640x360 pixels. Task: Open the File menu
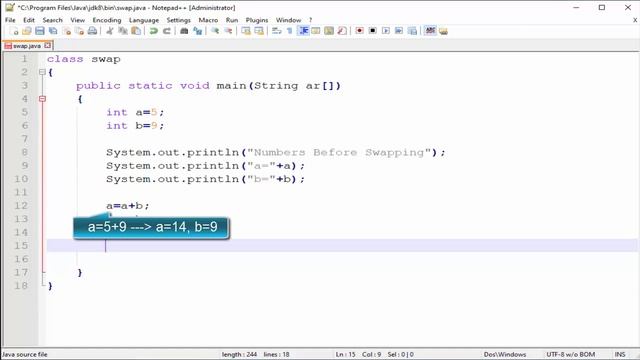pos(10,20)
